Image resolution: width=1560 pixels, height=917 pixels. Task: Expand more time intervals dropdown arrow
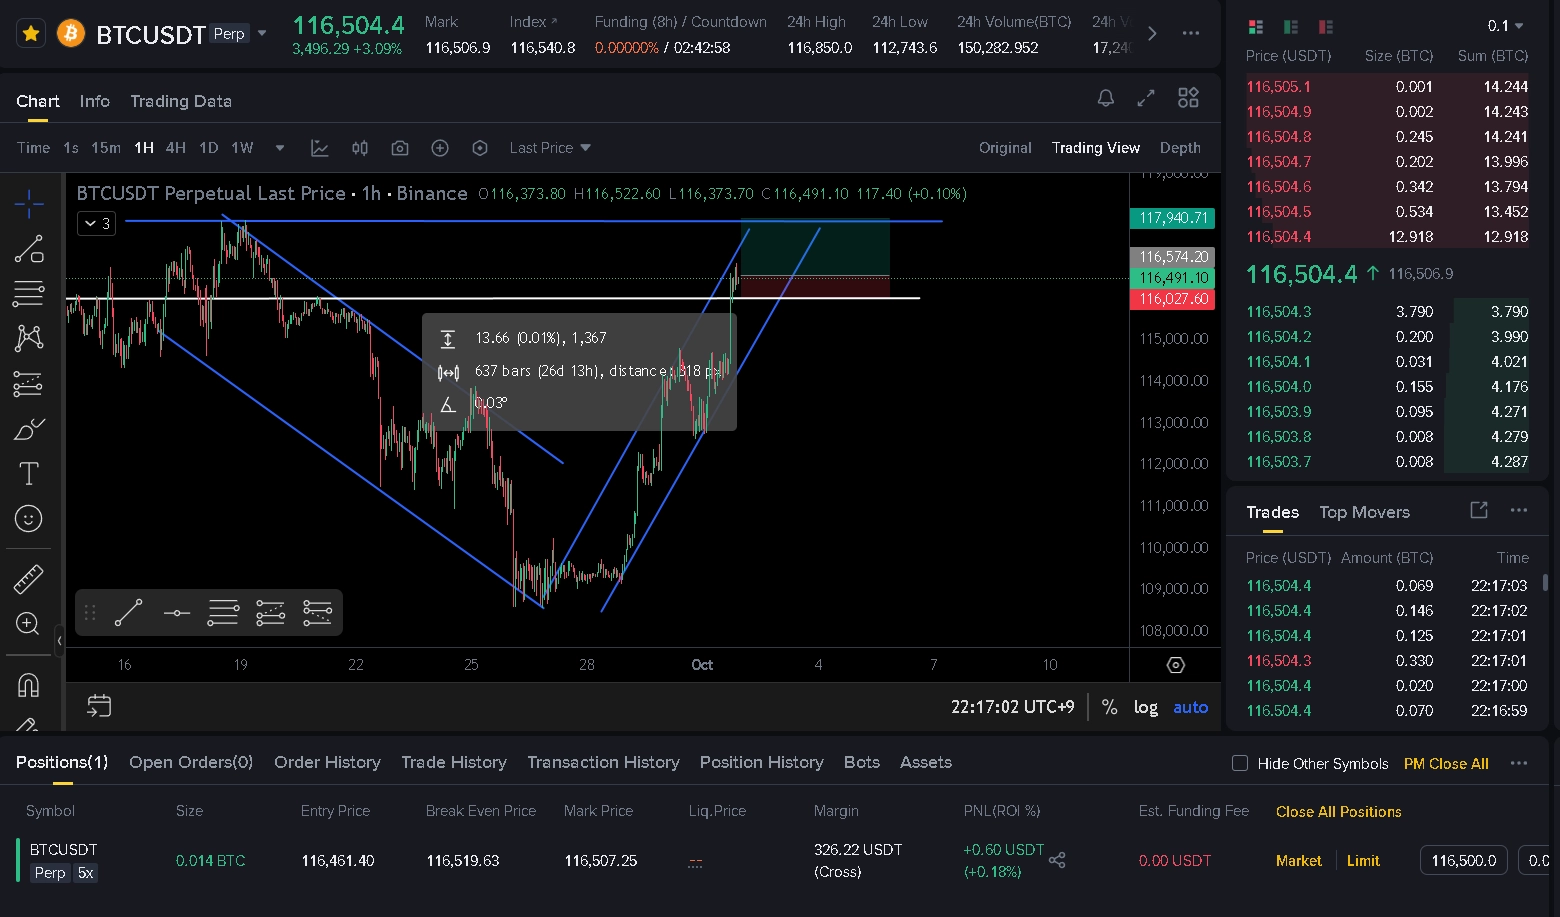pyautogui.click(x=280, y=148)
